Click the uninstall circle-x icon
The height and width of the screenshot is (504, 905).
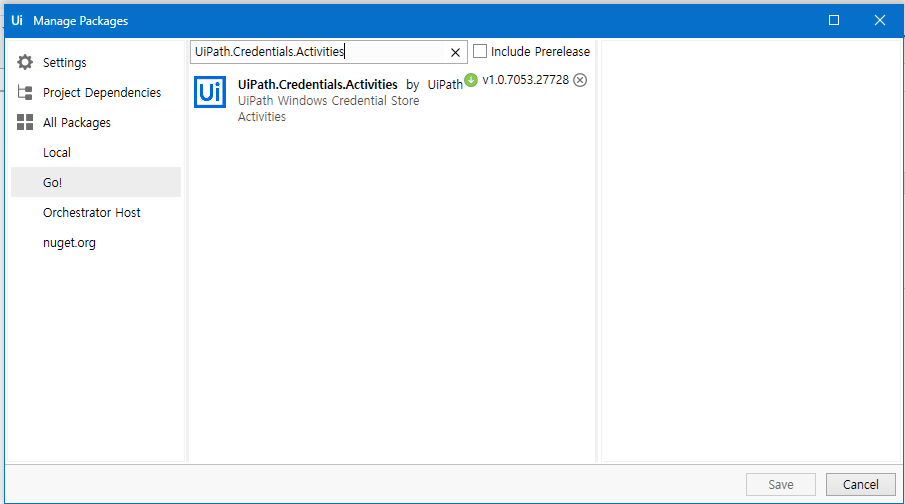pyautogui.click(x=580, y=80)
